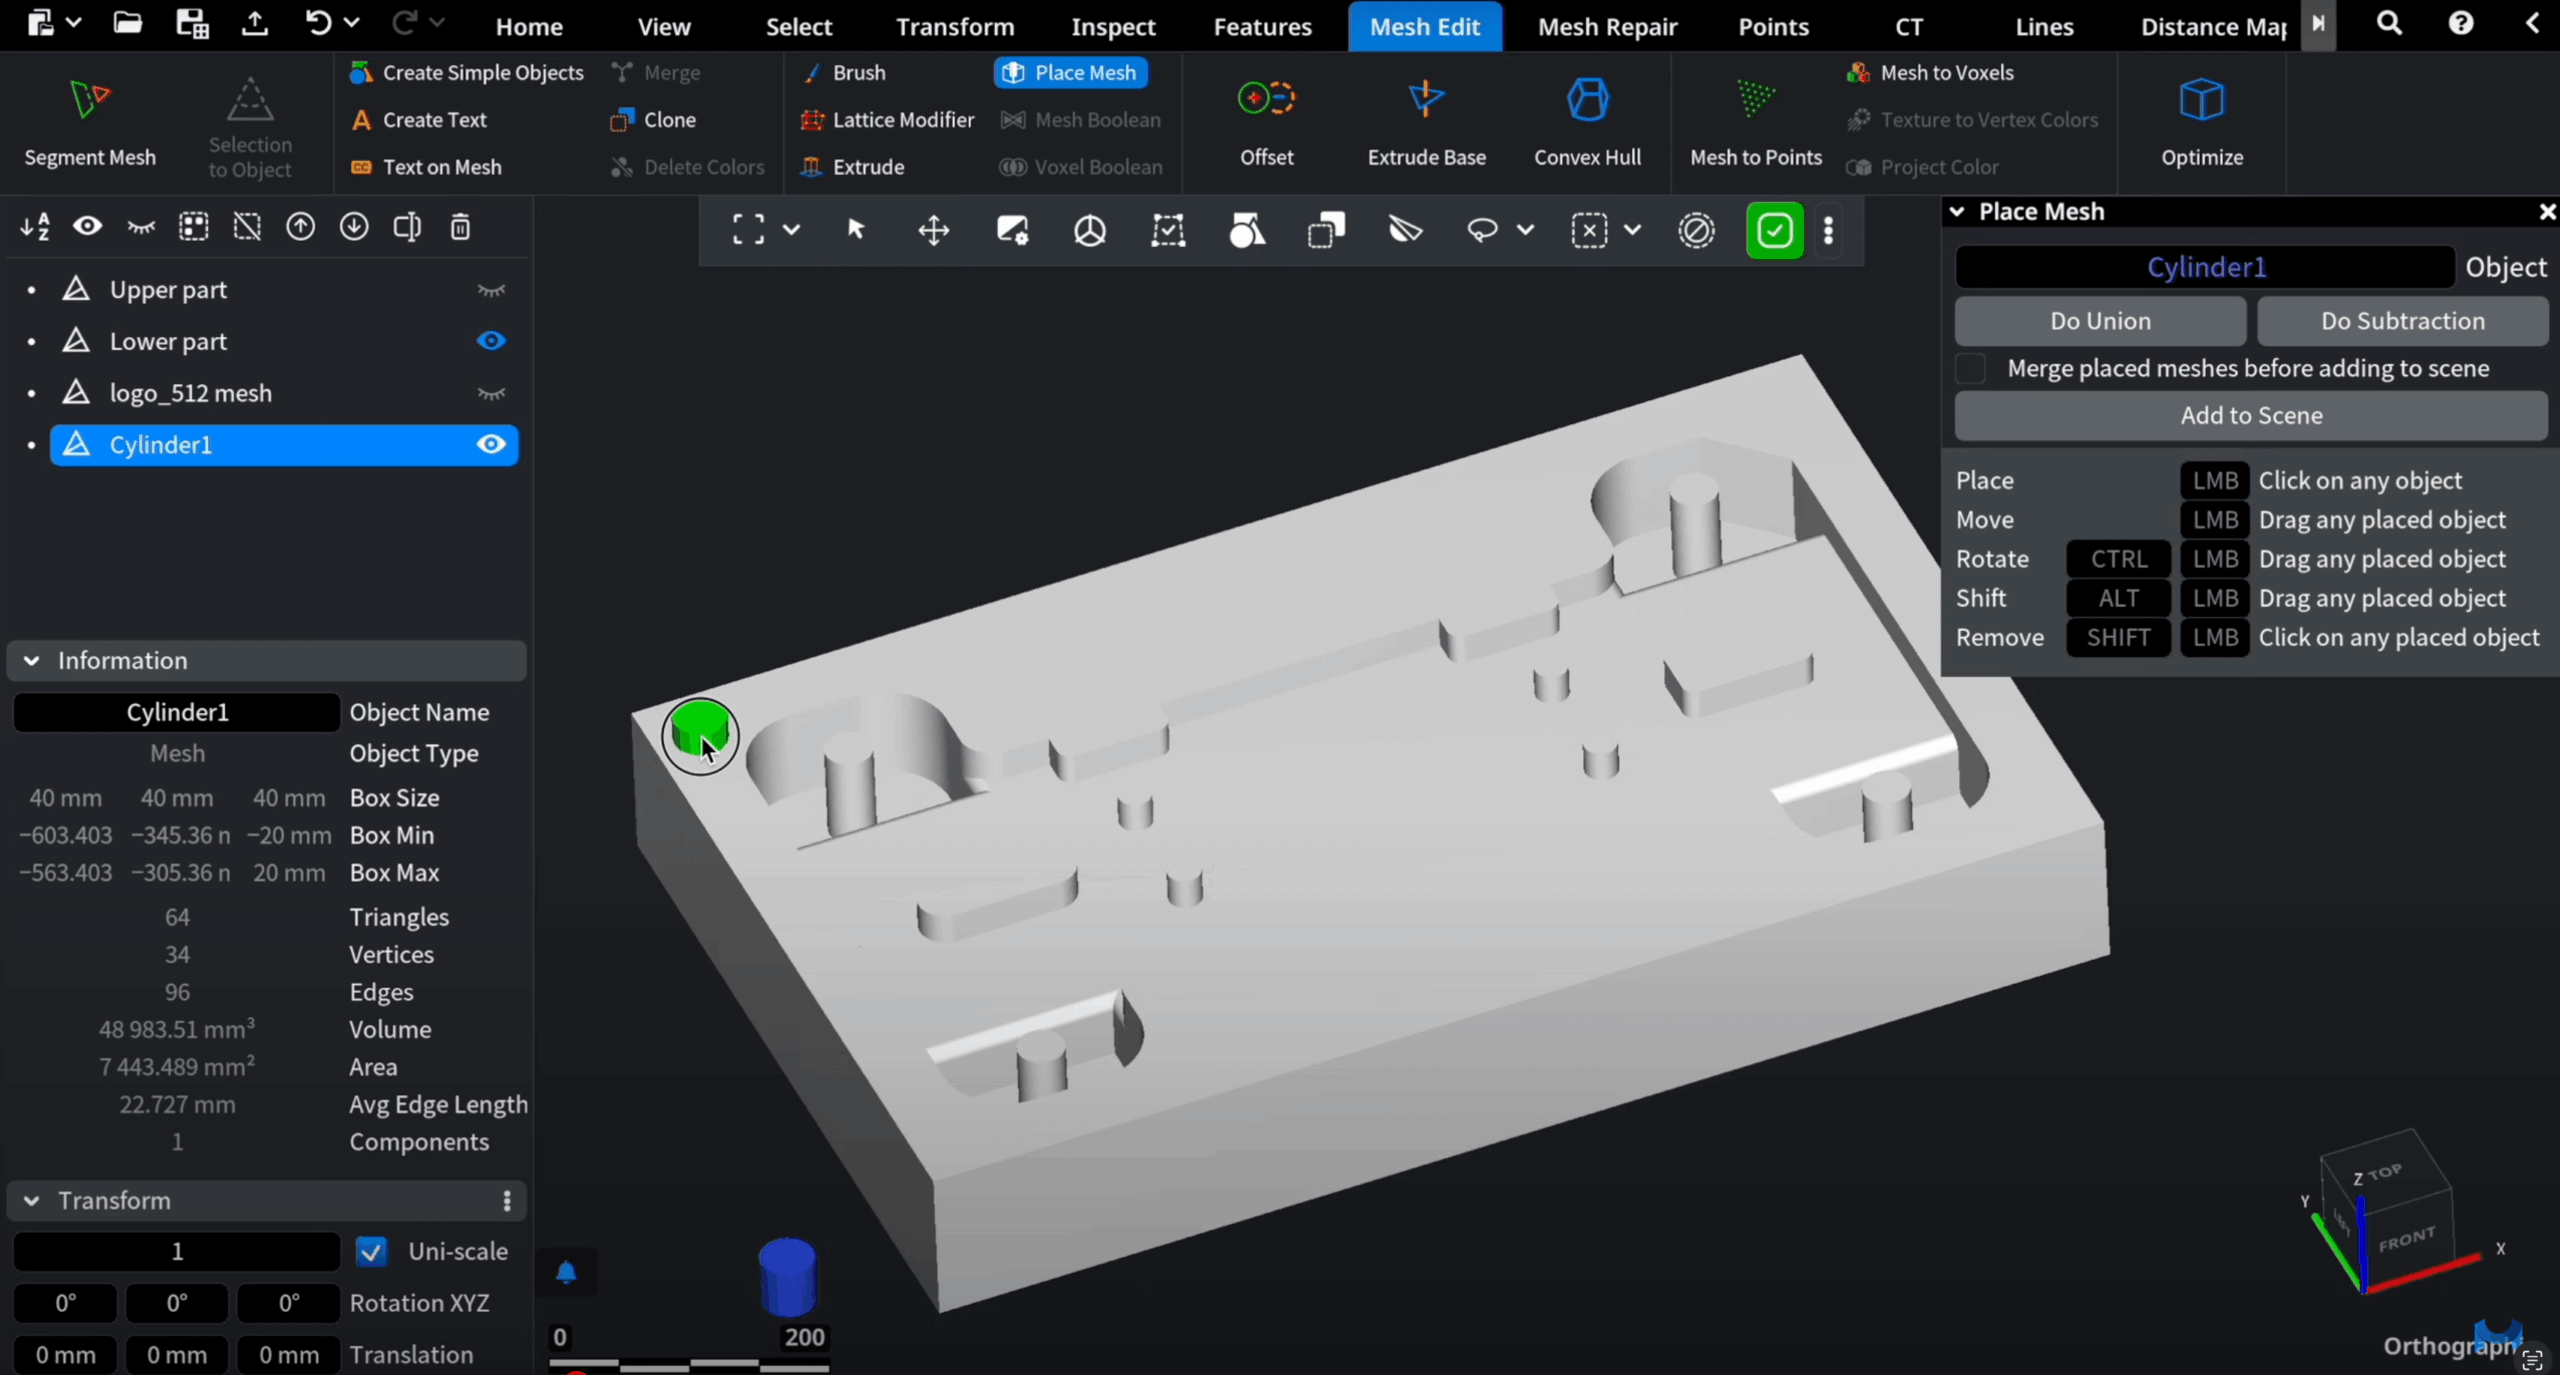This screenshot has height=1375, width=2560.
Task: Switch to the Mesh Repair tab
Action: (x=1607, y=26)
